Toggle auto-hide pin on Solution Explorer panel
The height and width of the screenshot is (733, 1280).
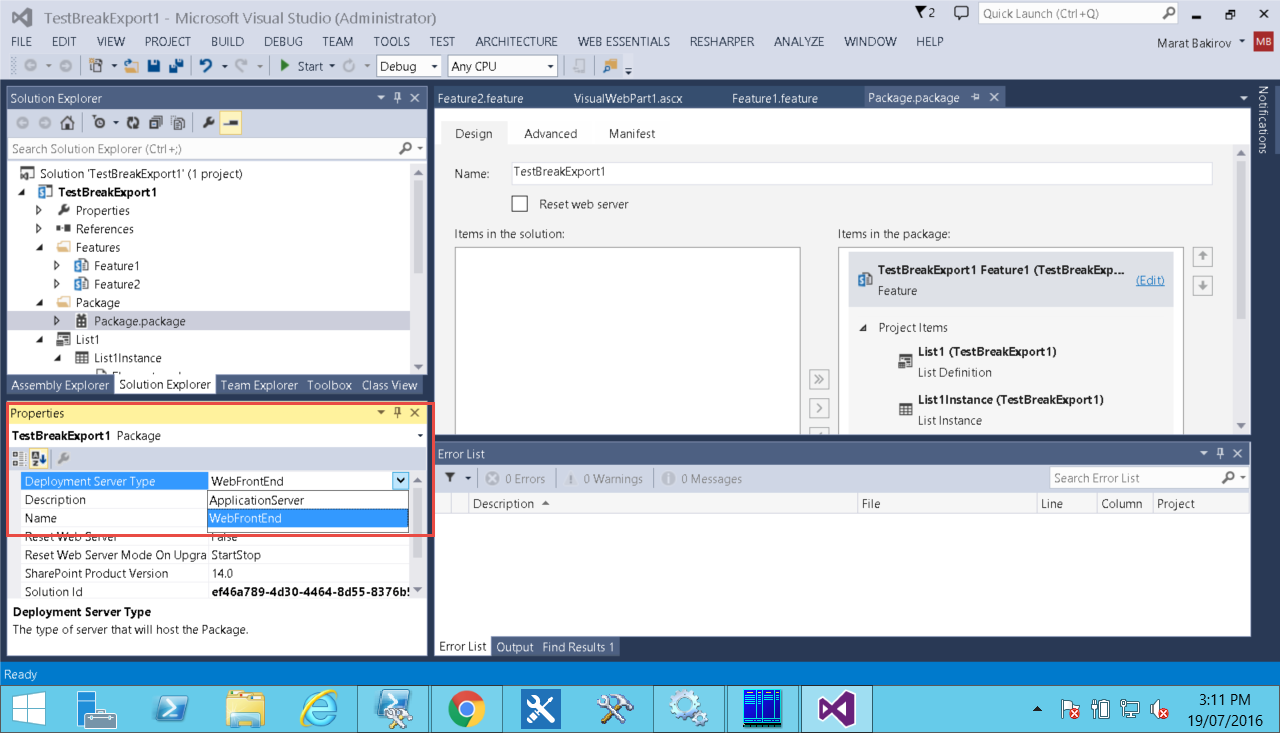point(397,98)
